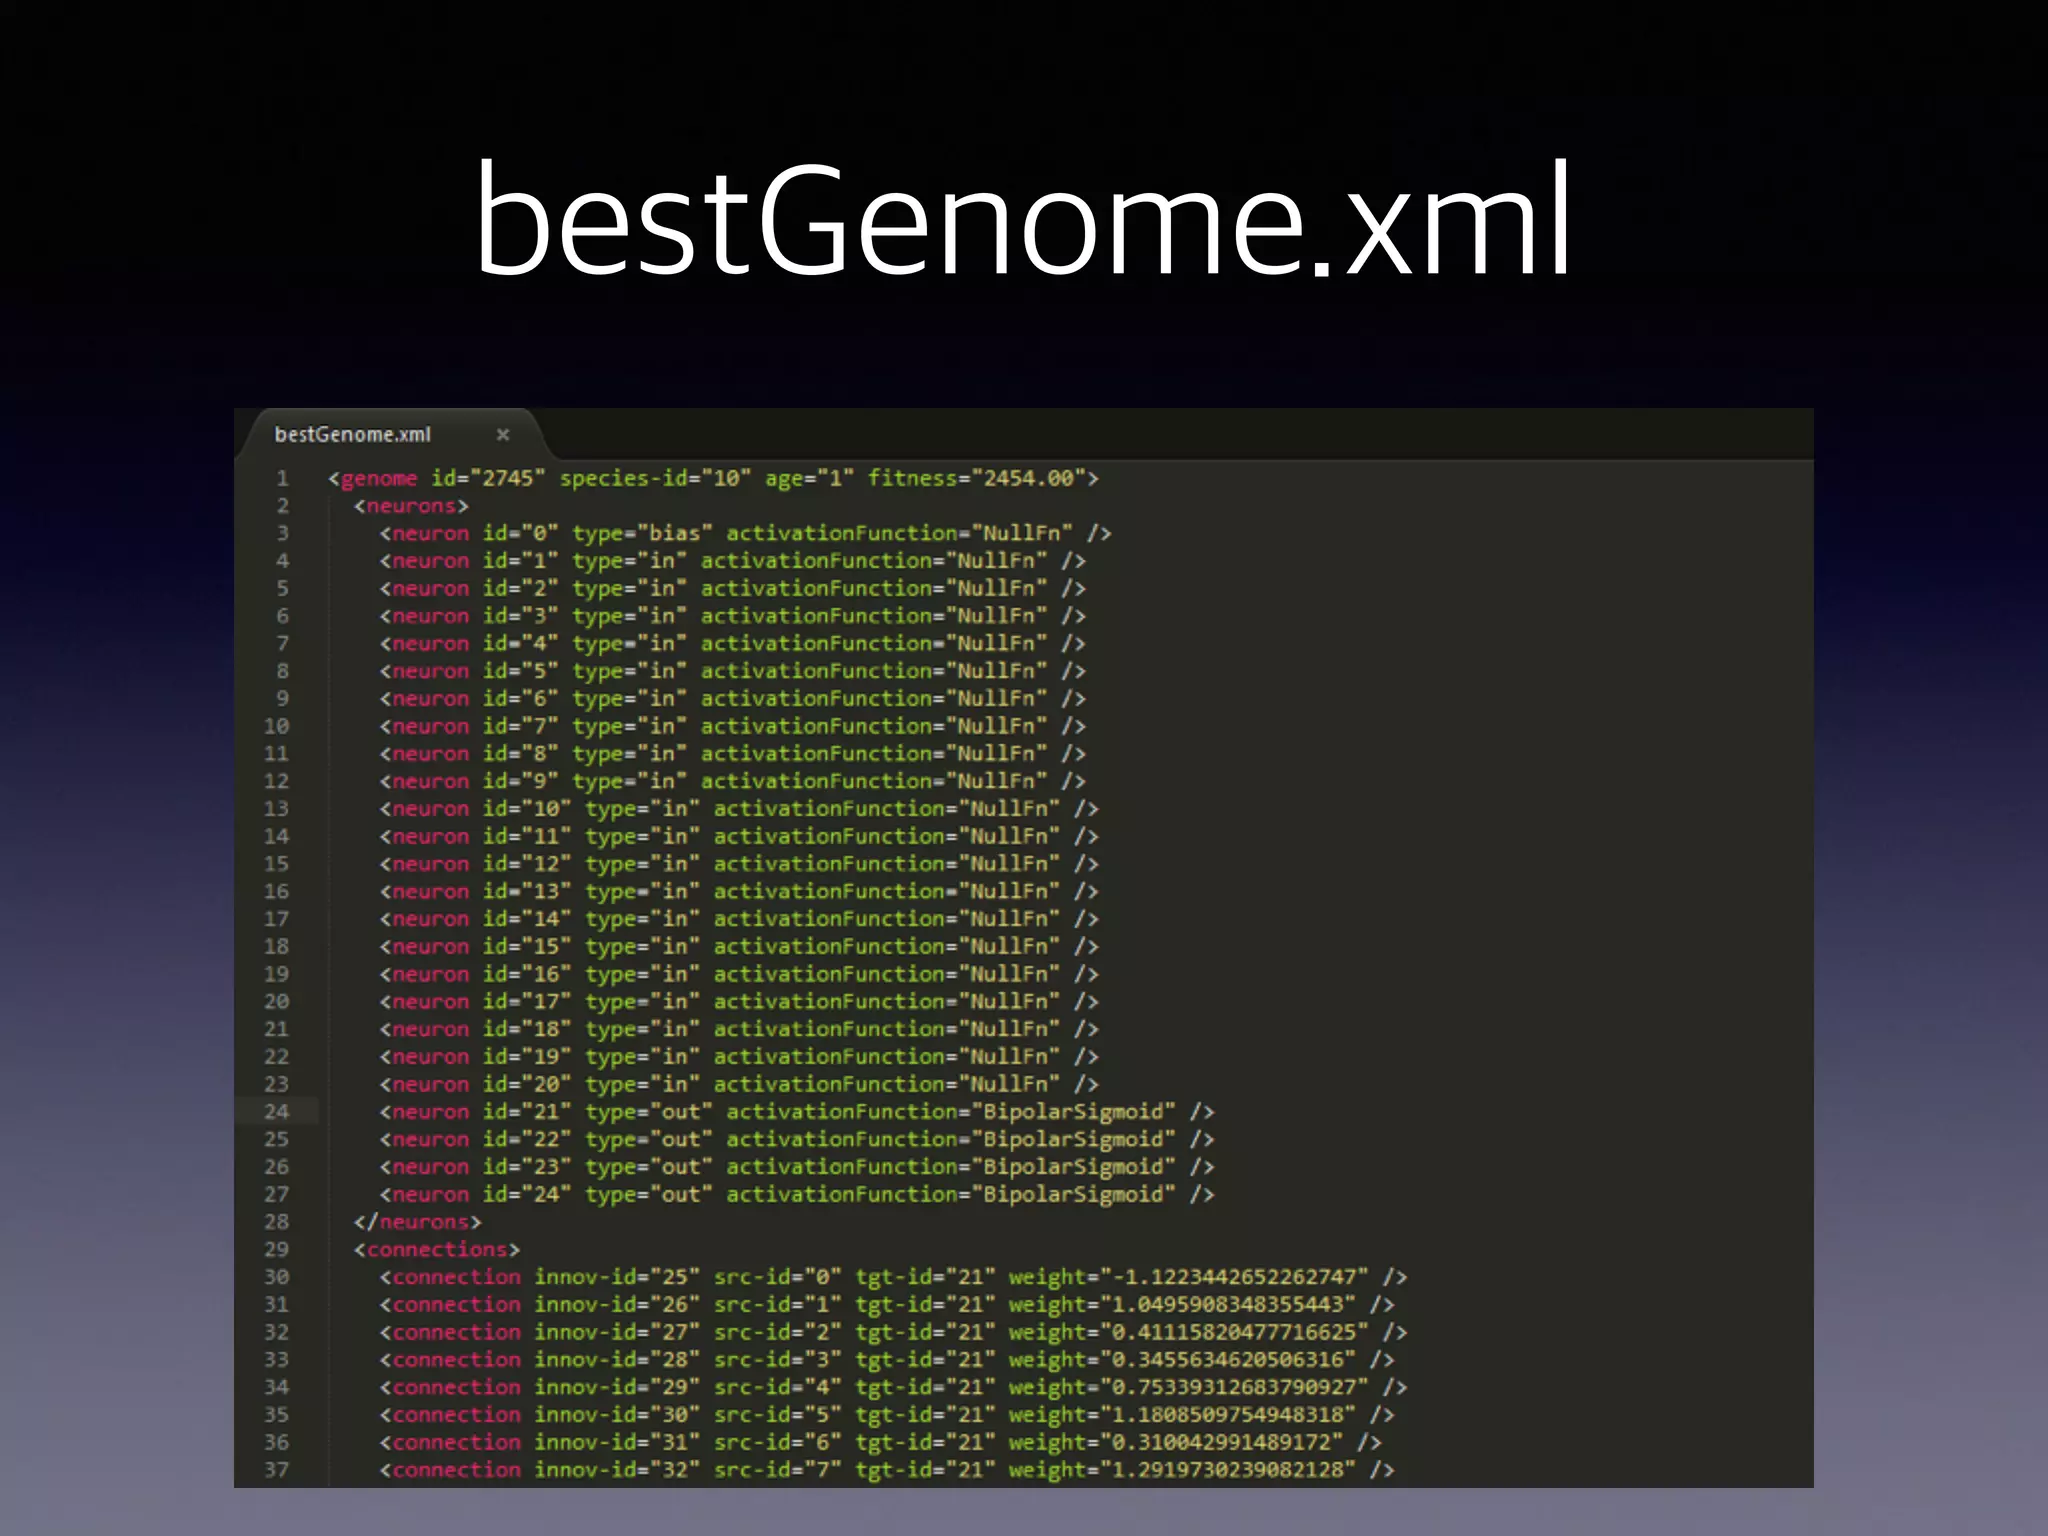
Task: Click the opening <connections> tag
Action: point(436,1250)
